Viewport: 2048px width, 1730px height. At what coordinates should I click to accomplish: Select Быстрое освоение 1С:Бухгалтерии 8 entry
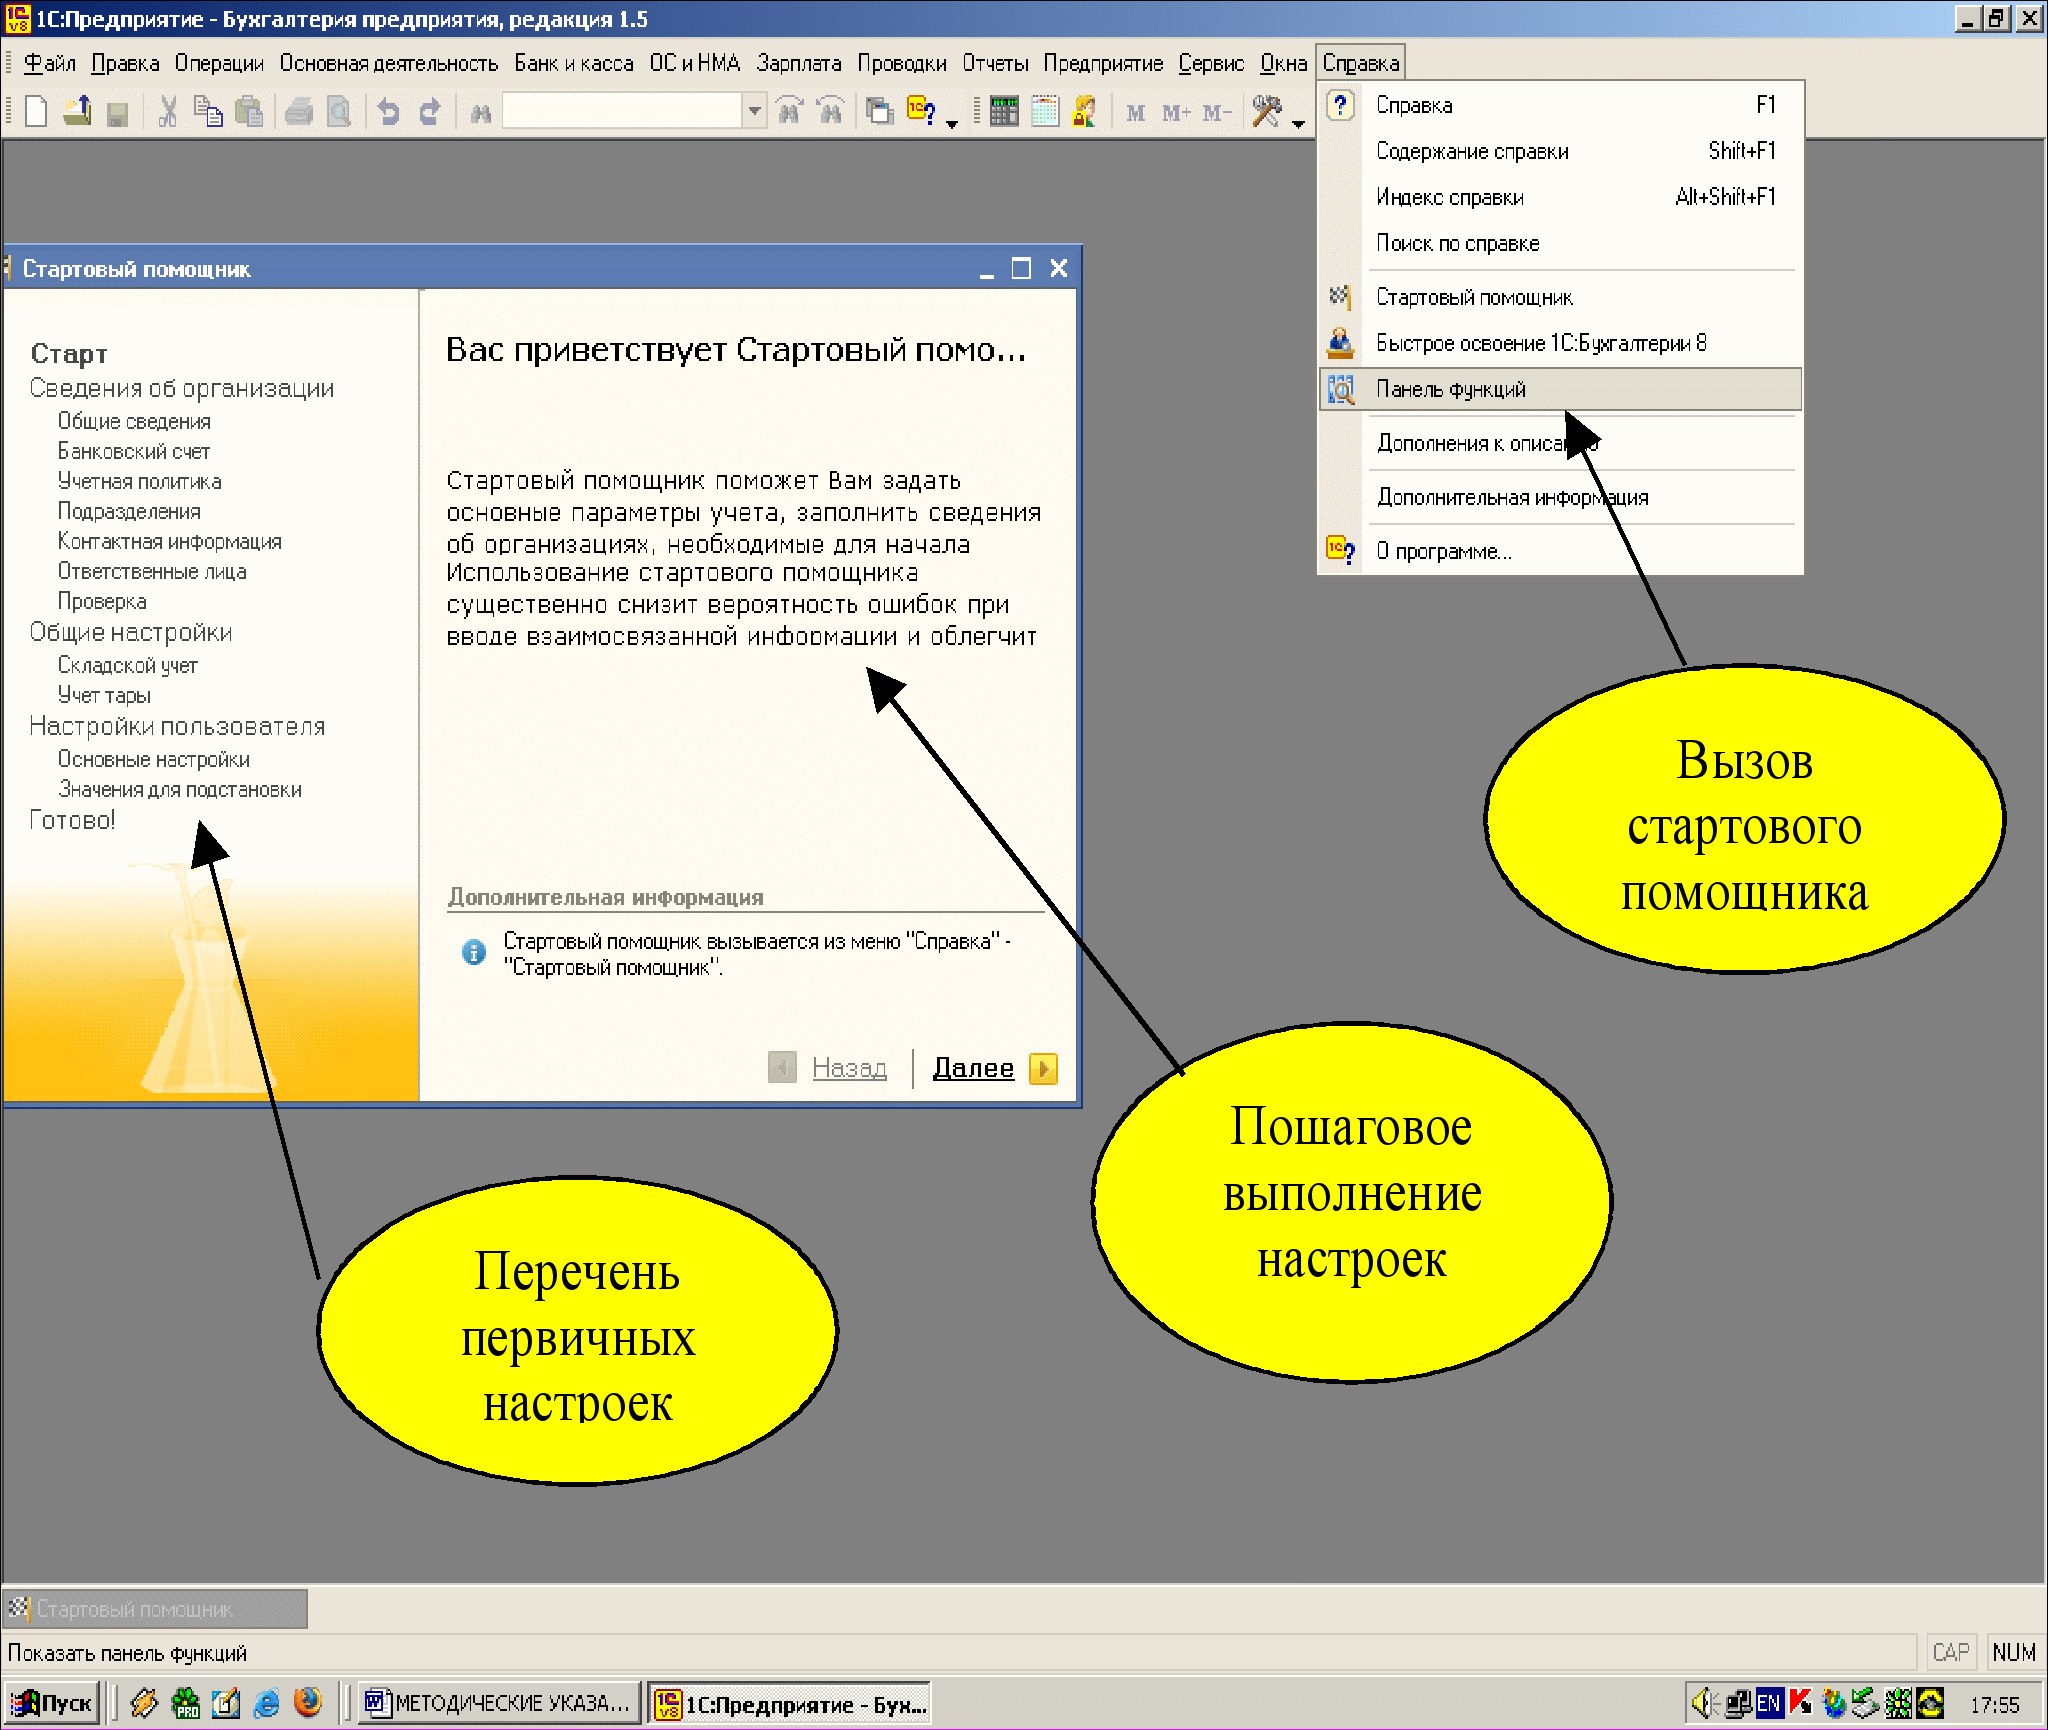(1561, 343)
